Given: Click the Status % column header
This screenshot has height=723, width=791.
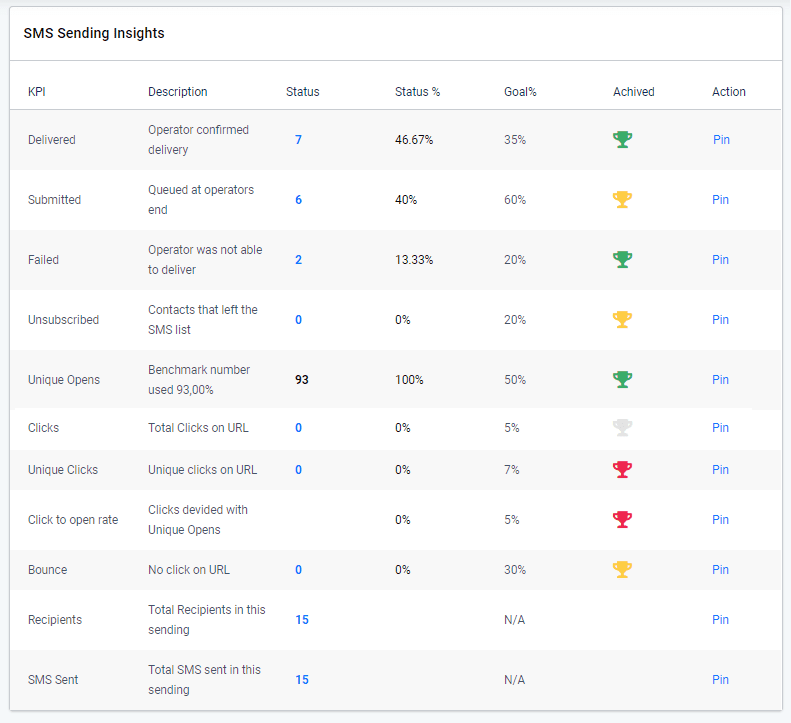Looking at the screenshot, I should tap(417, 92).
